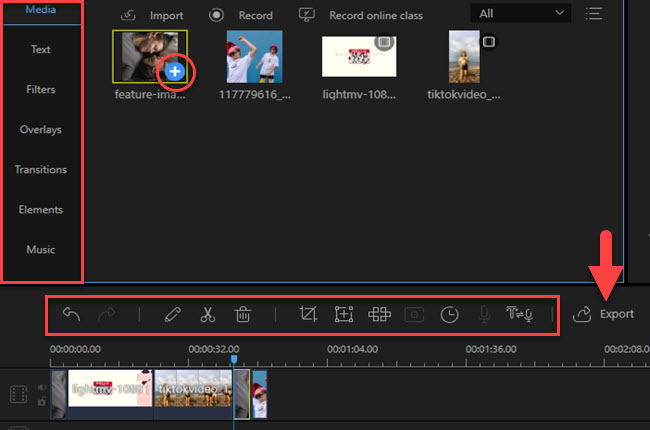Screen dimensions: 650x430
Task: Select the 117779616 thumbnail
Action: click(x=255, y=56)
